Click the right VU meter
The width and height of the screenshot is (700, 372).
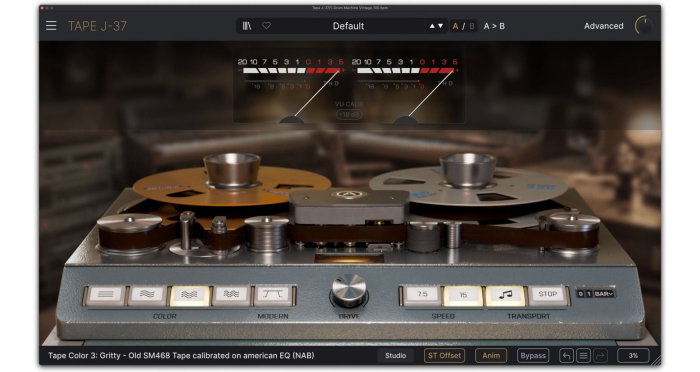pyautogui.click(x=405, y=89)
